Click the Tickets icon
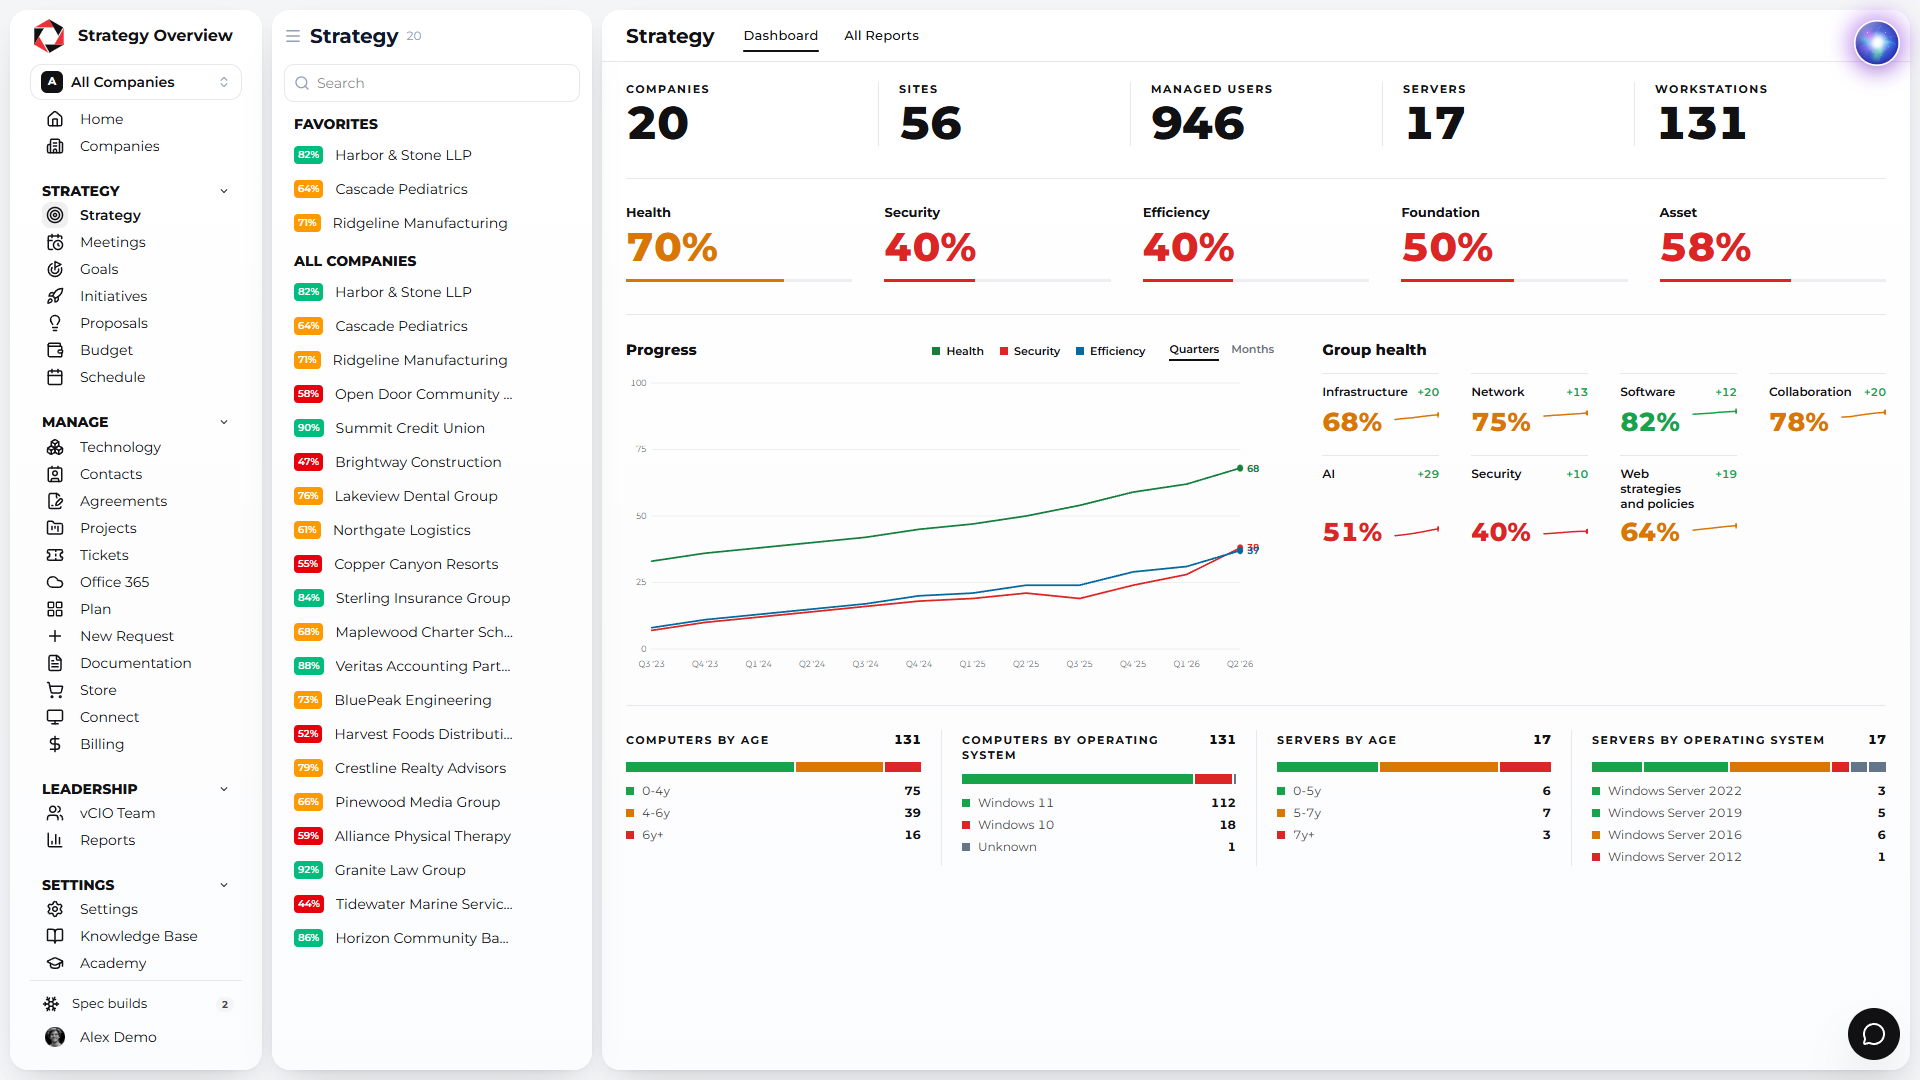The image size is (1920, 1080). coord(55,555)
